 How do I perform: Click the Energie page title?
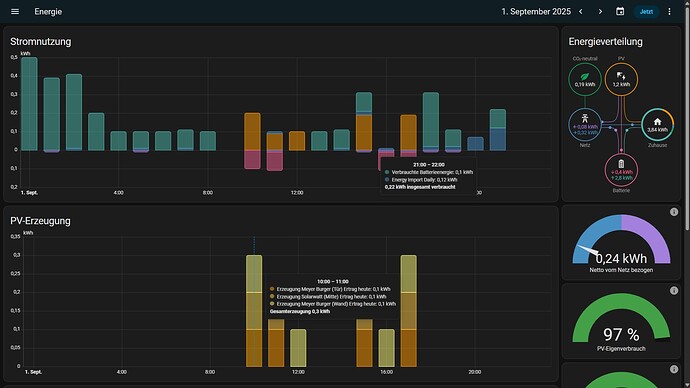[x=48, y=12]
